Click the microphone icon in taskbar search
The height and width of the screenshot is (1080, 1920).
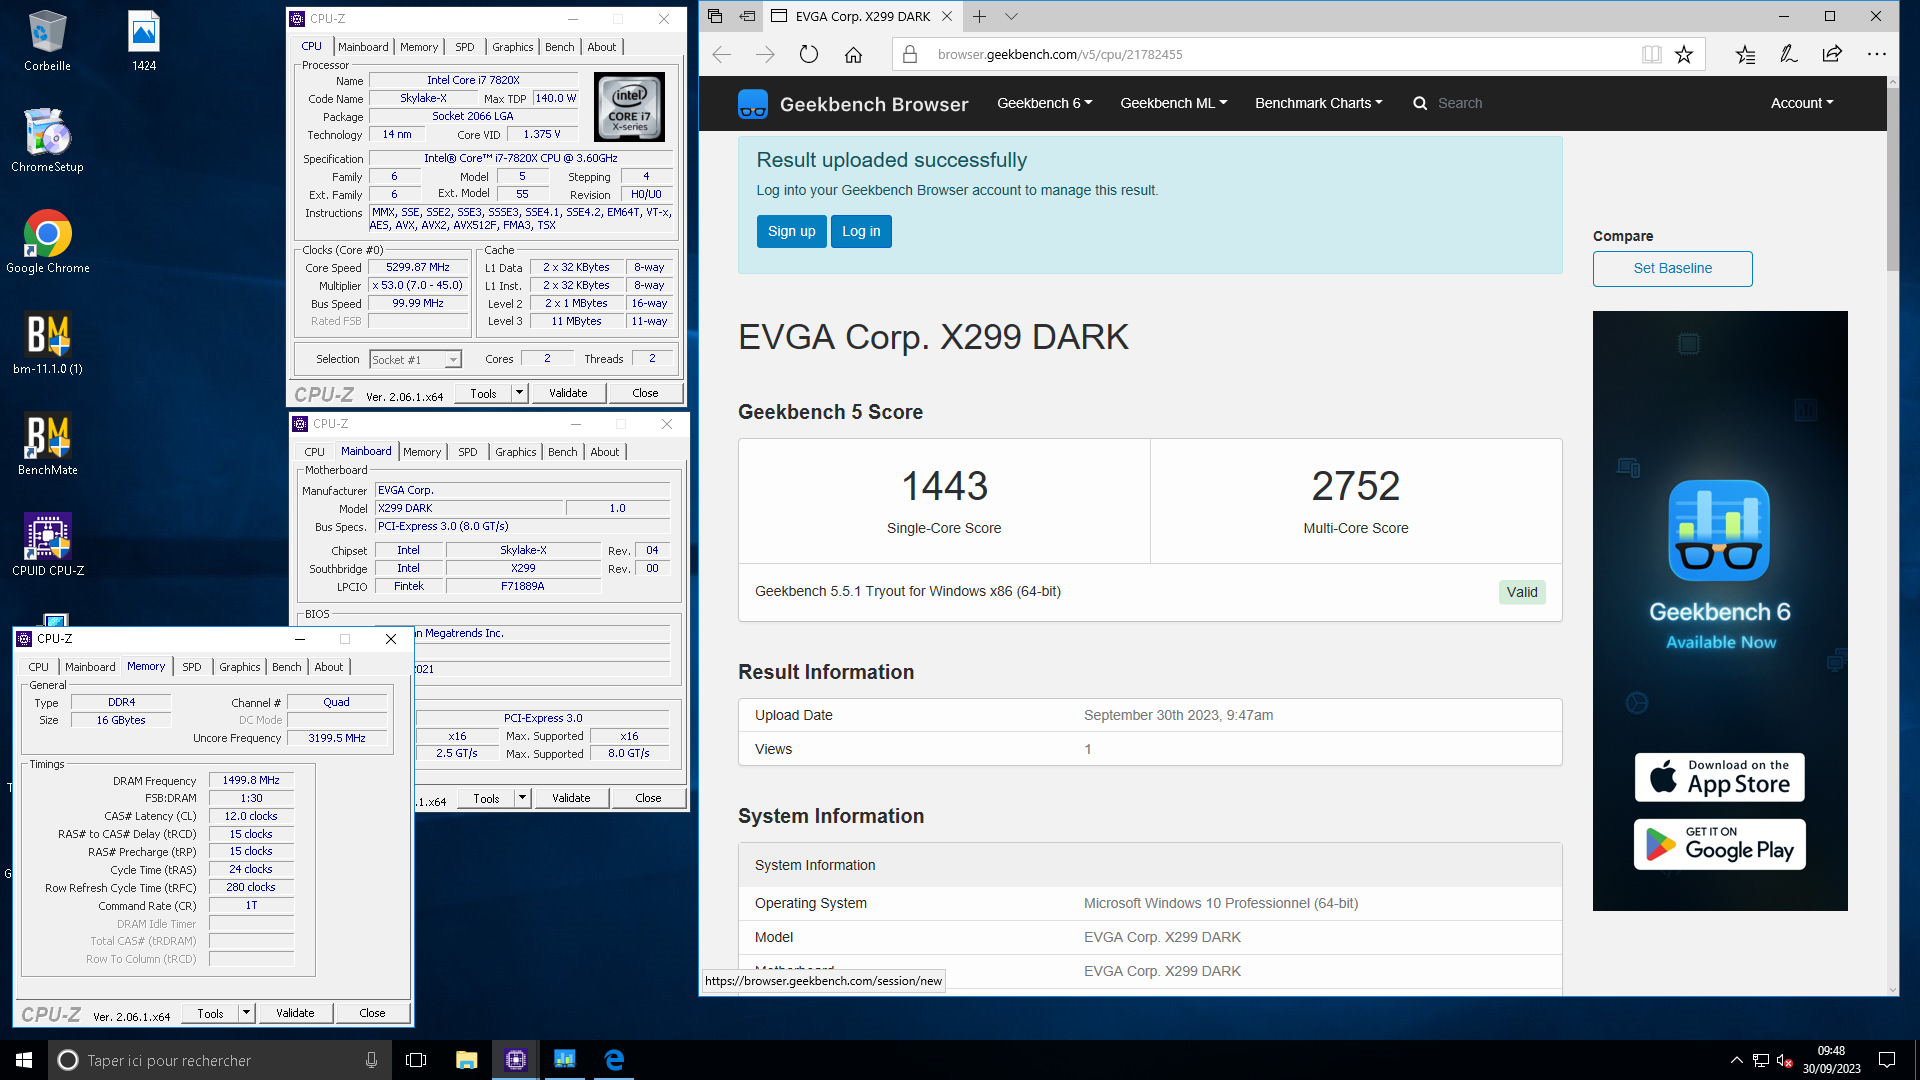[371, 1060]
